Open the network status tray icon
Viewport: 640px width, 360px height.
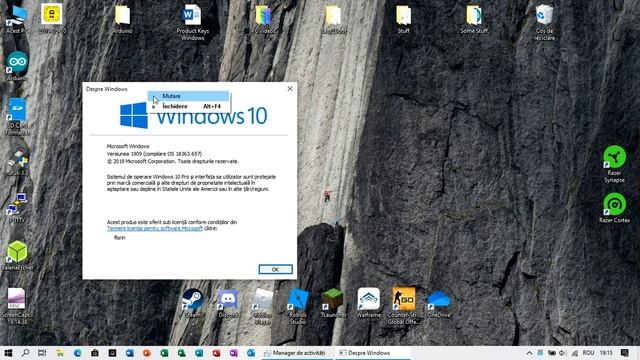pos(575,353)
